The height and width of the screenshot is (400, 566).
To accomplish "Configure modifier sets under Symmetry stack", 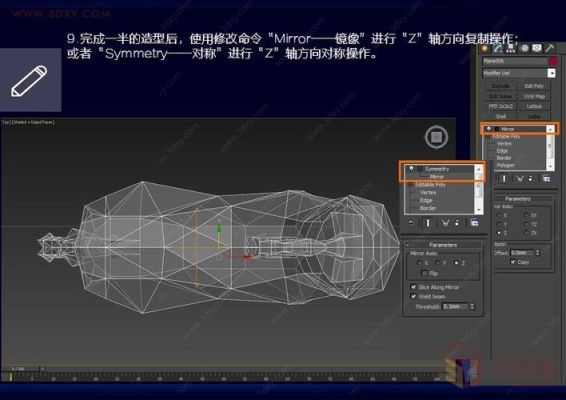I will [474, 223].
